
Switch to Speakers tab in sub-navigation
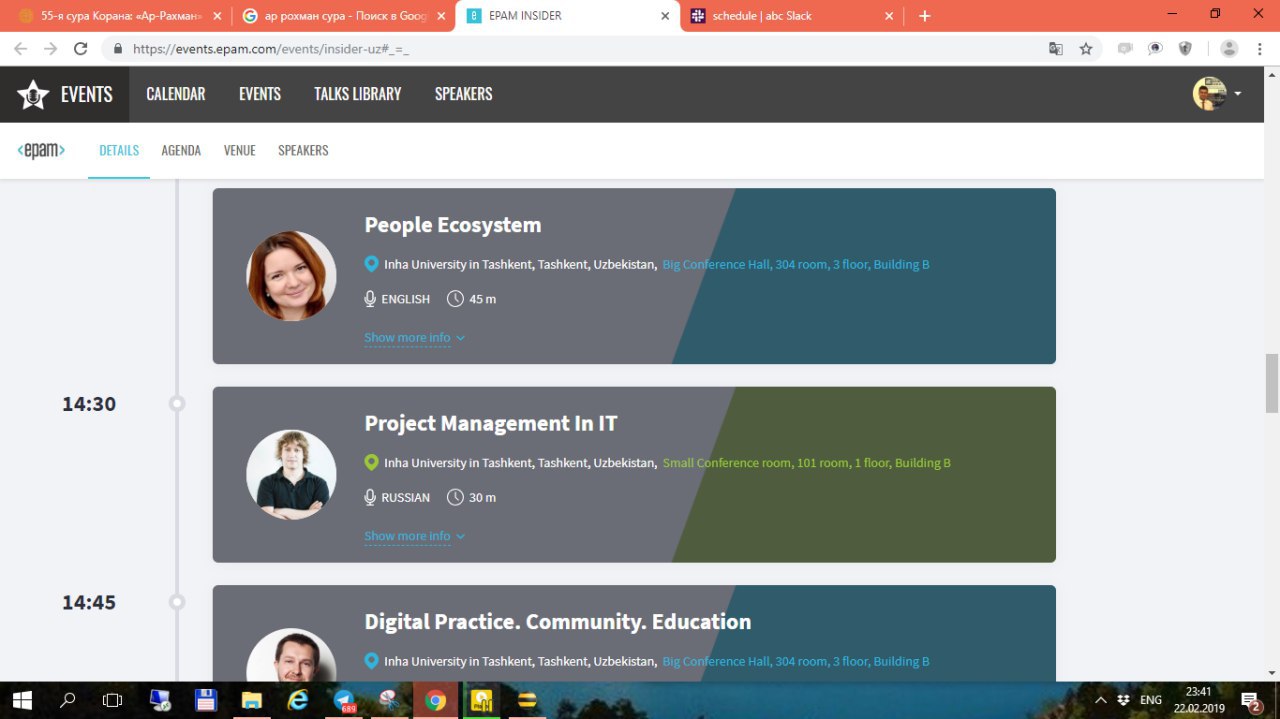pos(303,150)
